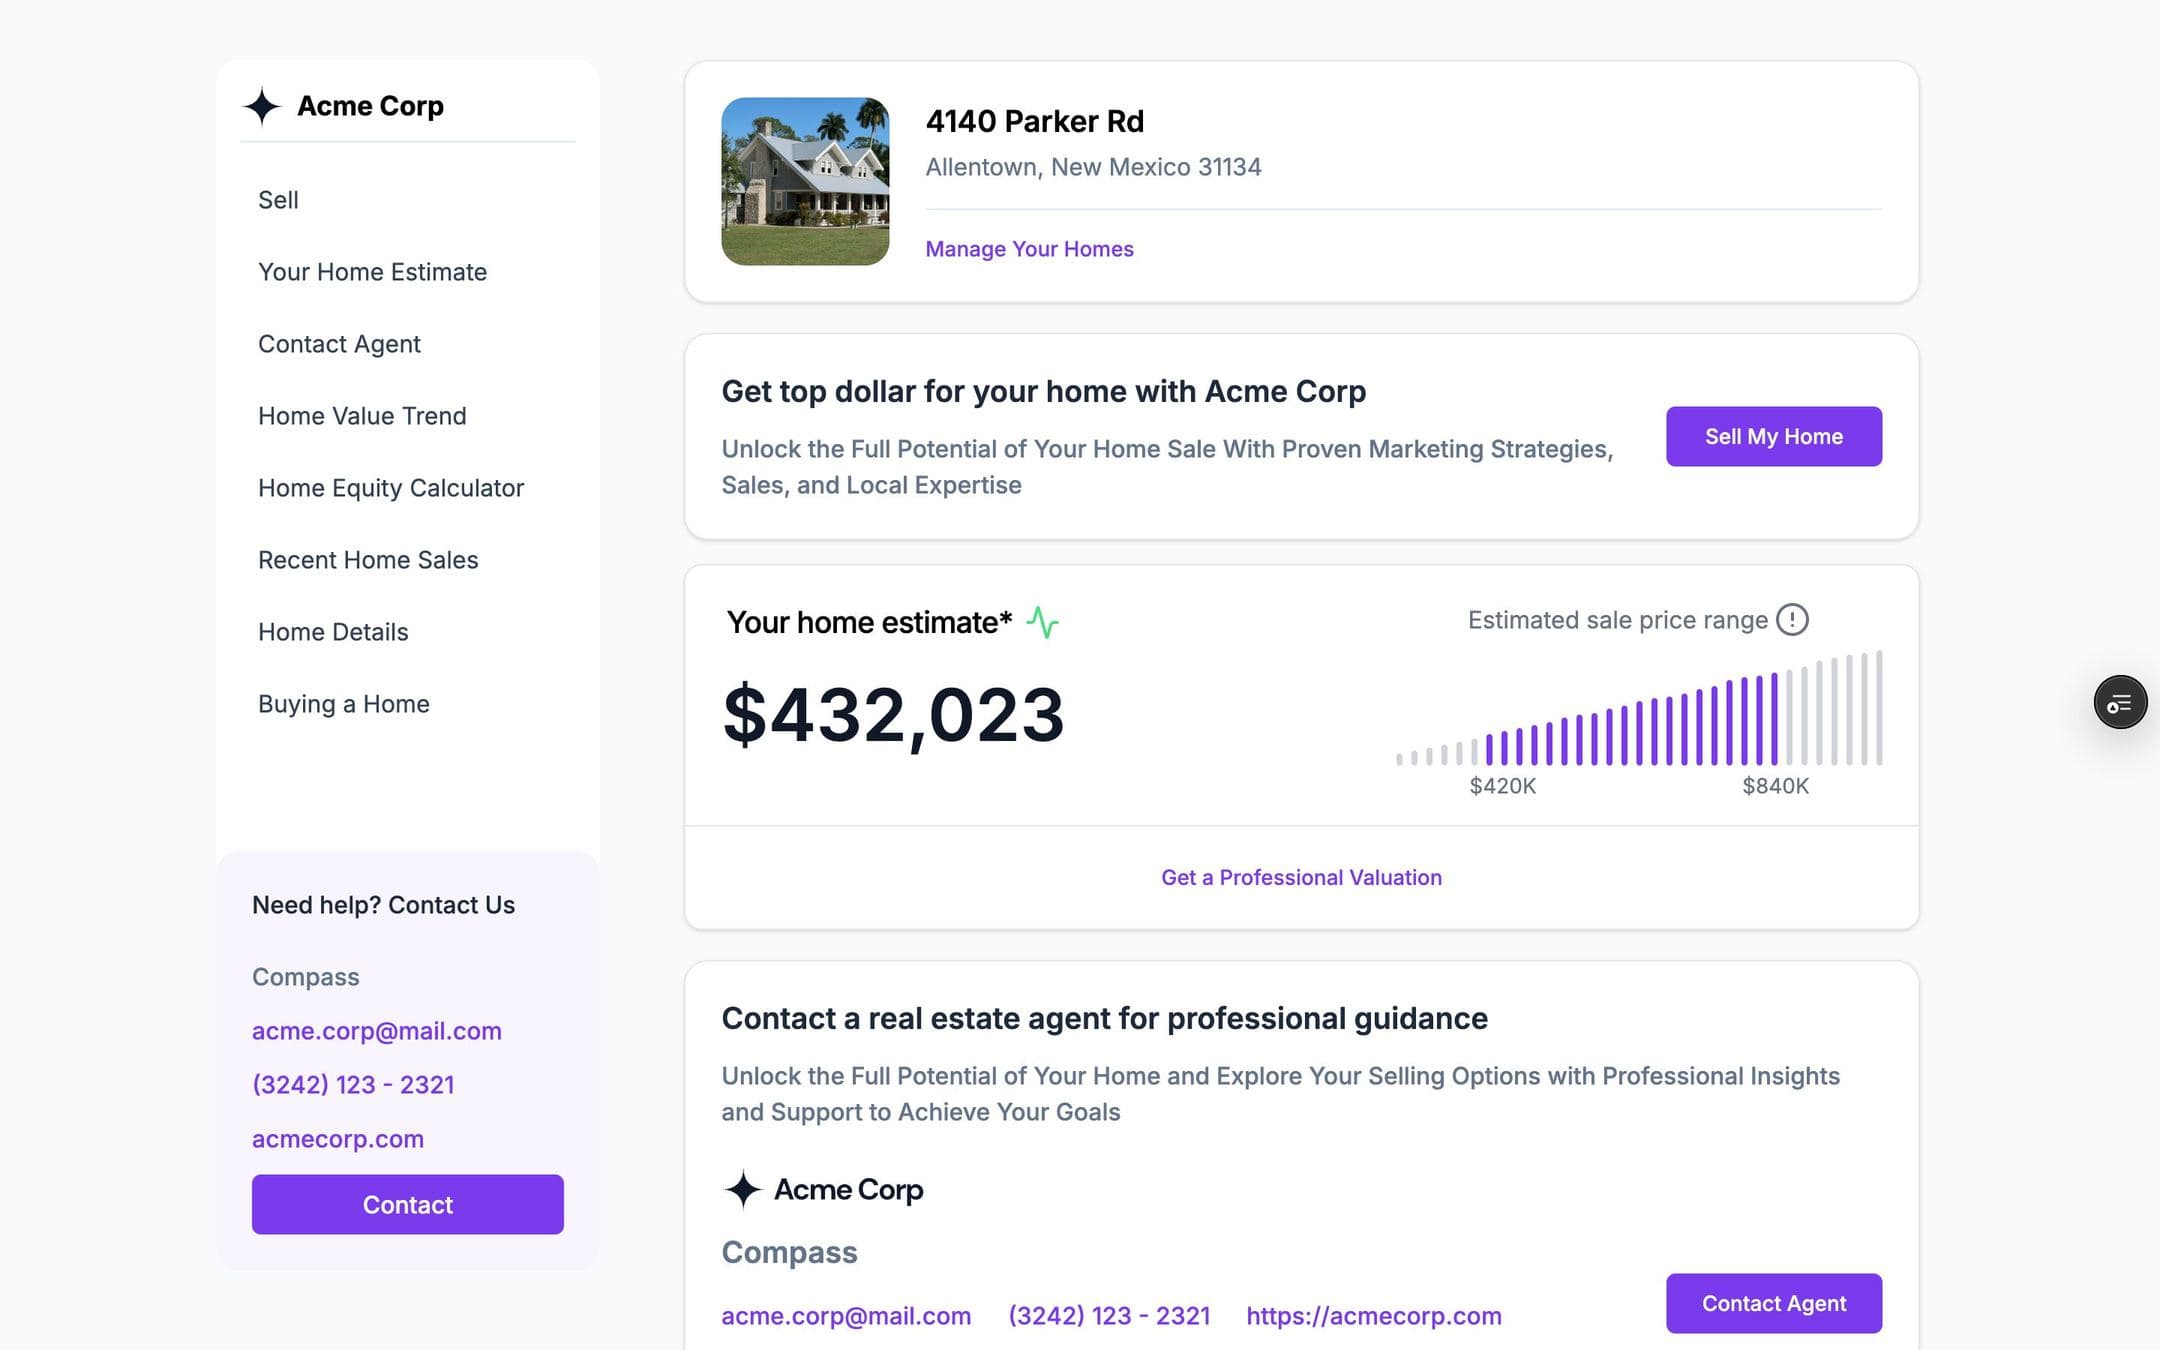Click the info icon beside Estimated sale price range
This screenshot has height=1350, width=2160.
(1792, 620)
